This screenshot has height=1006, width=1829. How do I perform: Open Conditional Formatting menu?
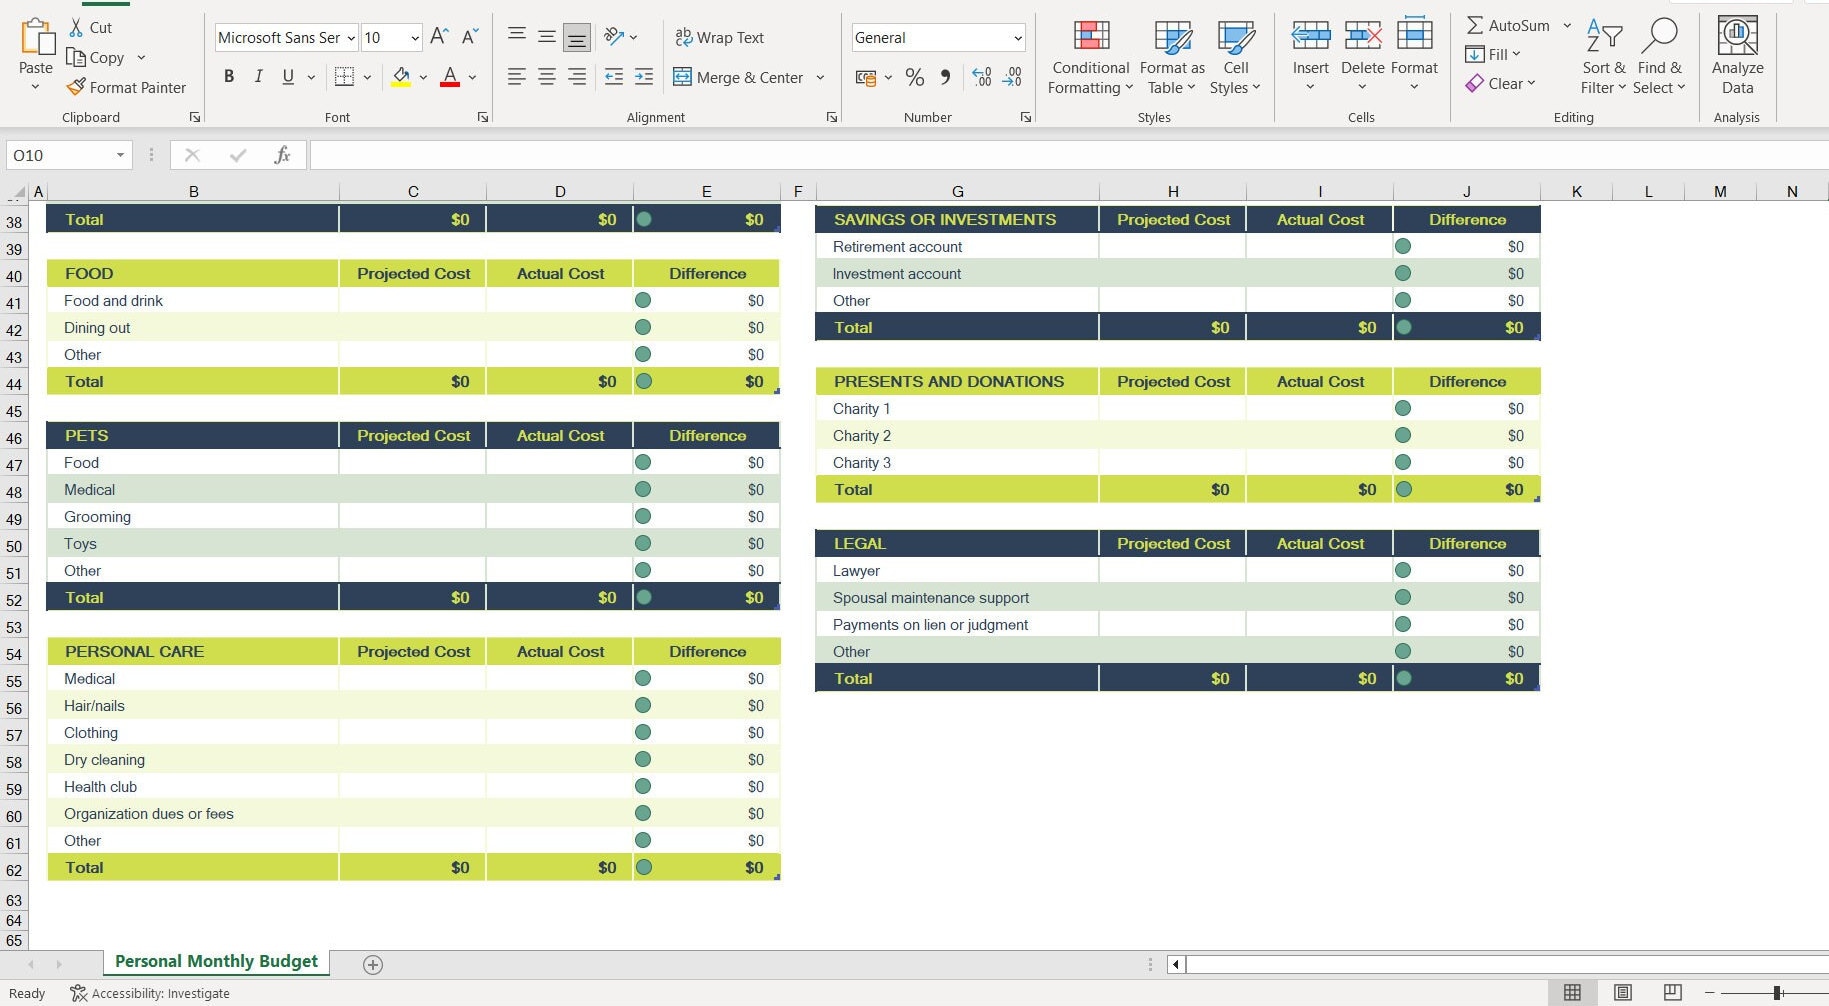tap(1091, 57)
